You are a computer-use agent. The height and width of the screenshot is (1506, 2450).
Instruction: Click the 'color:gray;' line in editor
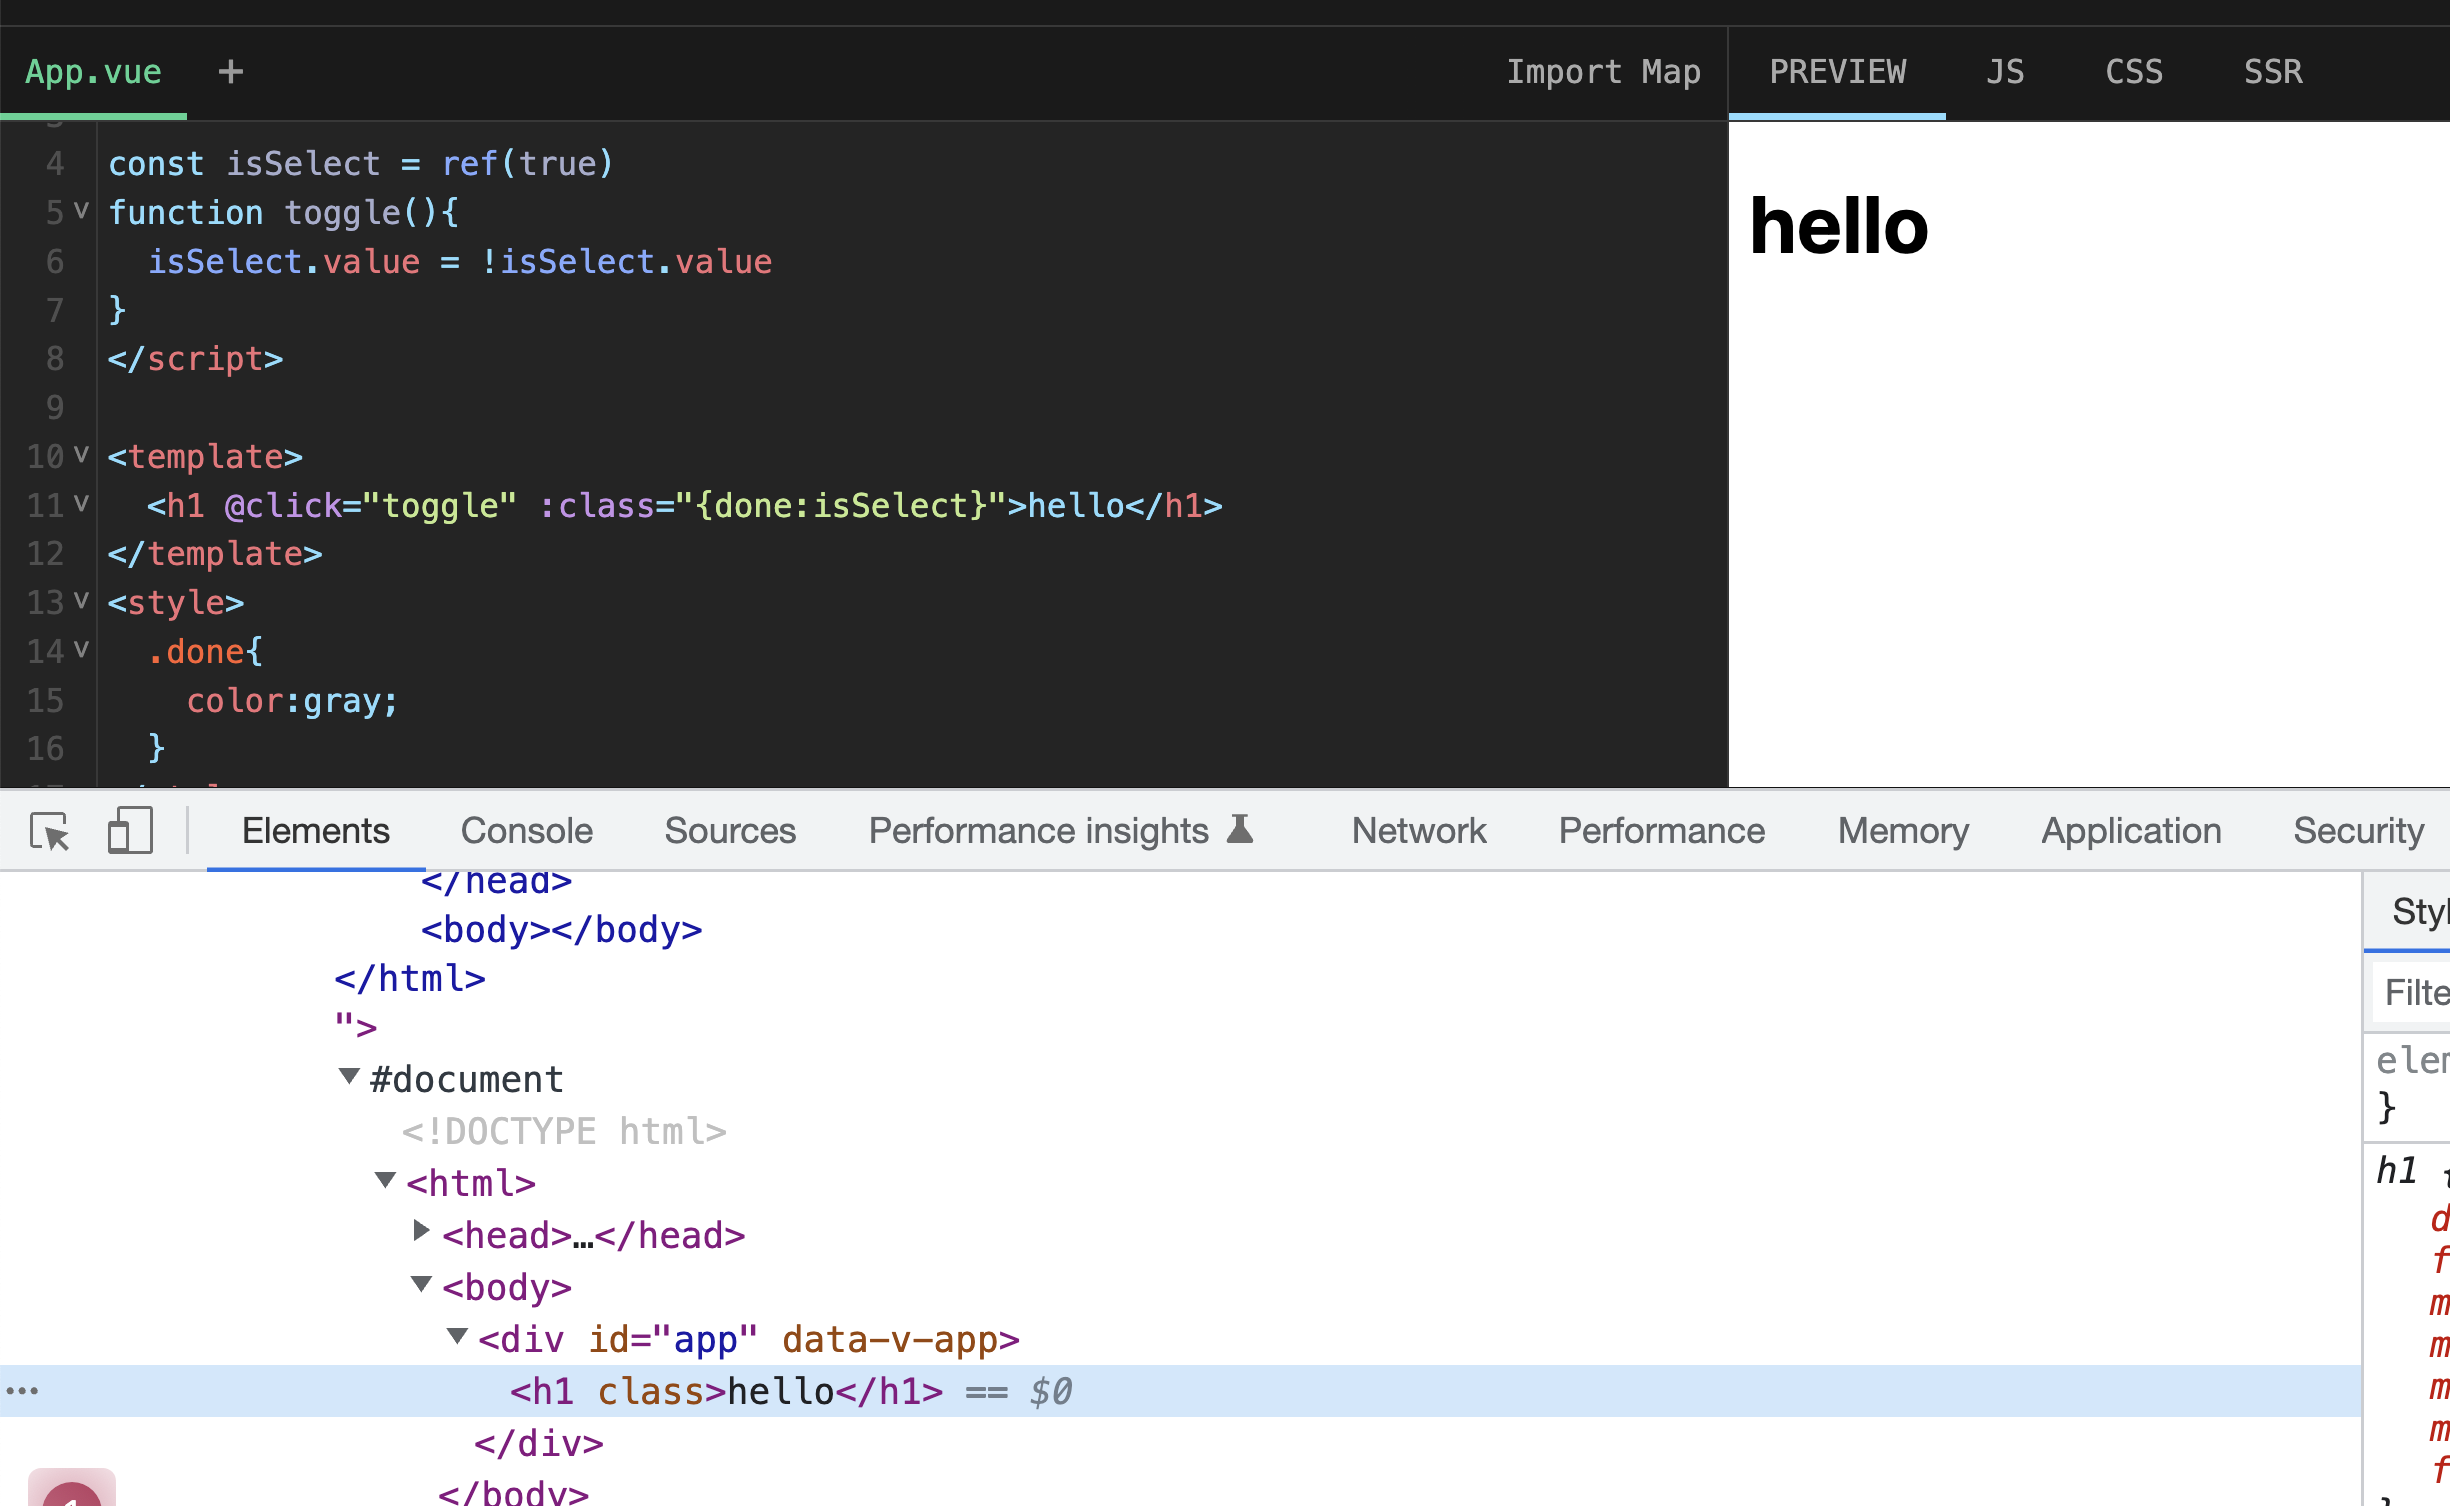(x=292, y=701)
